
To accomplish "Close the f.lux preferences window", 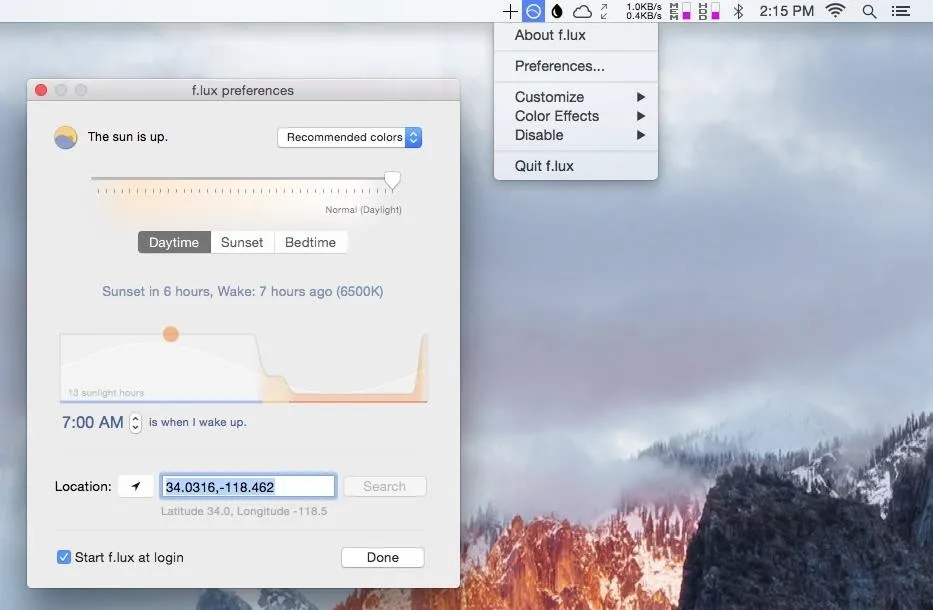I will pyautogui.click(x=41, y=90).
